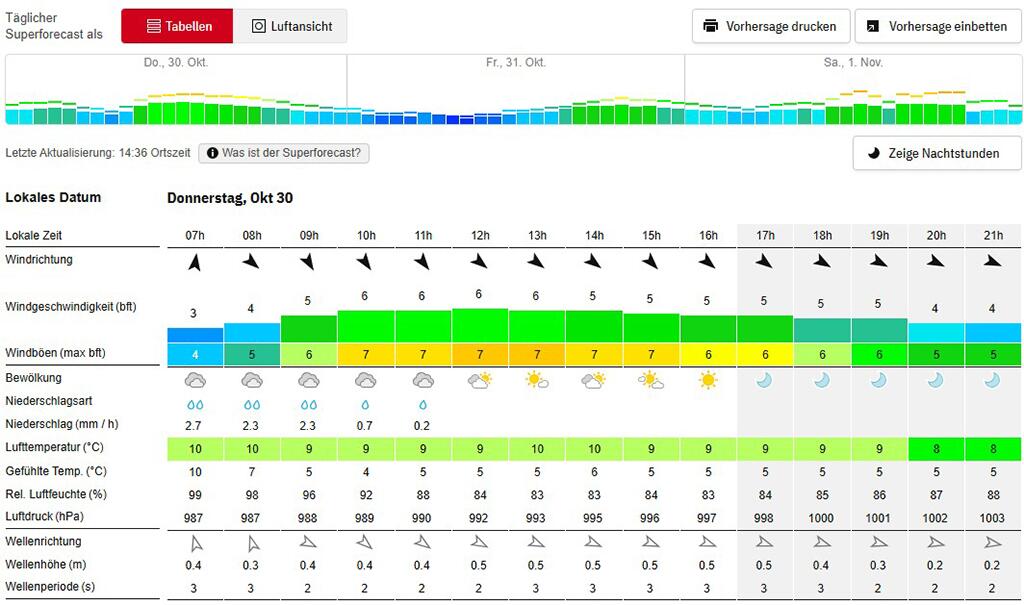The image size is (1024, 605).
Task: Click the printer icon for Vorhersage drucken
Action: (x=710, y=26)
